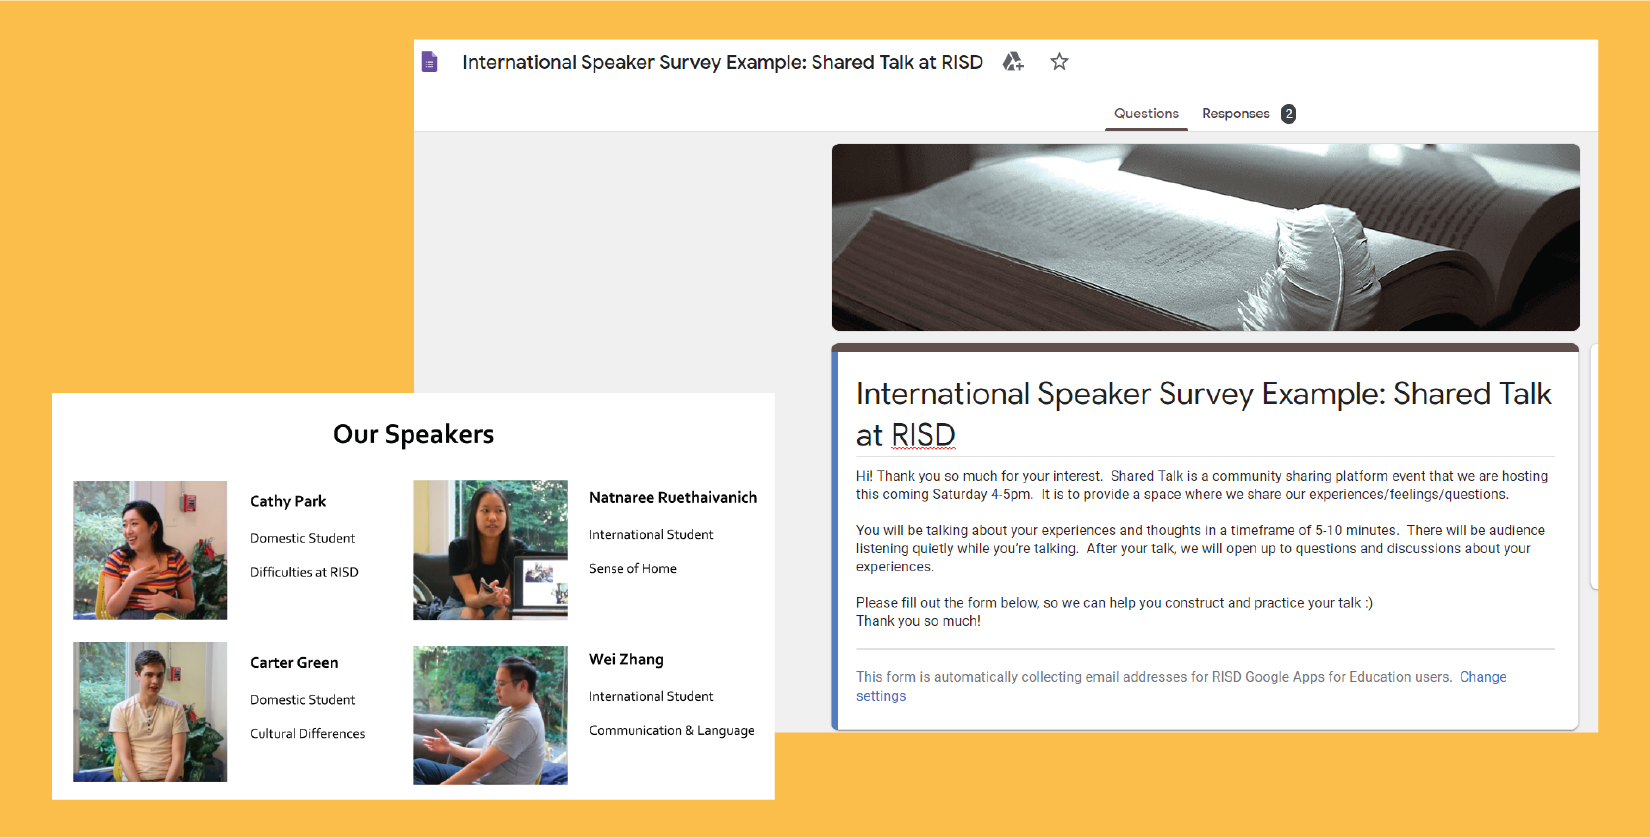Screen dimensions: 1650x838
Task: Click 'Domestic Student' under Cathy Park
Action: click(x=303, y=538)
